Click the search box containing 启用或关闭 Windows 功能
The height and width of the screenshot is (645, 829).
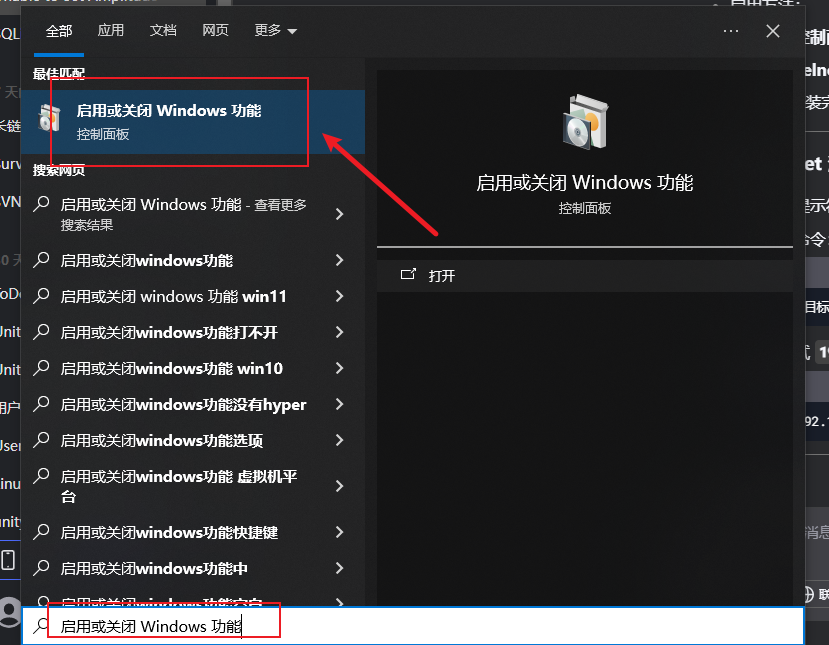click(x=412, y=626)
